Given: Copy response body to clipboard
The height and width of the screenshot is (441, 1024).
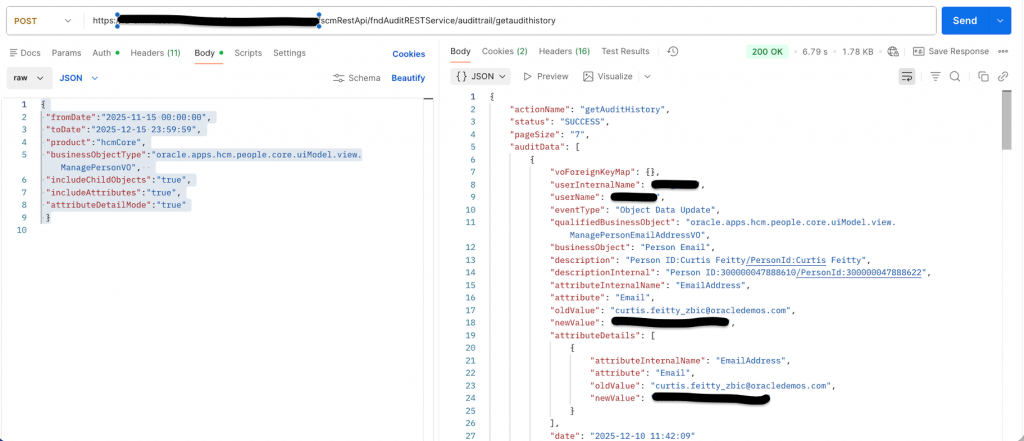Looking at the screenshot, I should pos(983,76).
